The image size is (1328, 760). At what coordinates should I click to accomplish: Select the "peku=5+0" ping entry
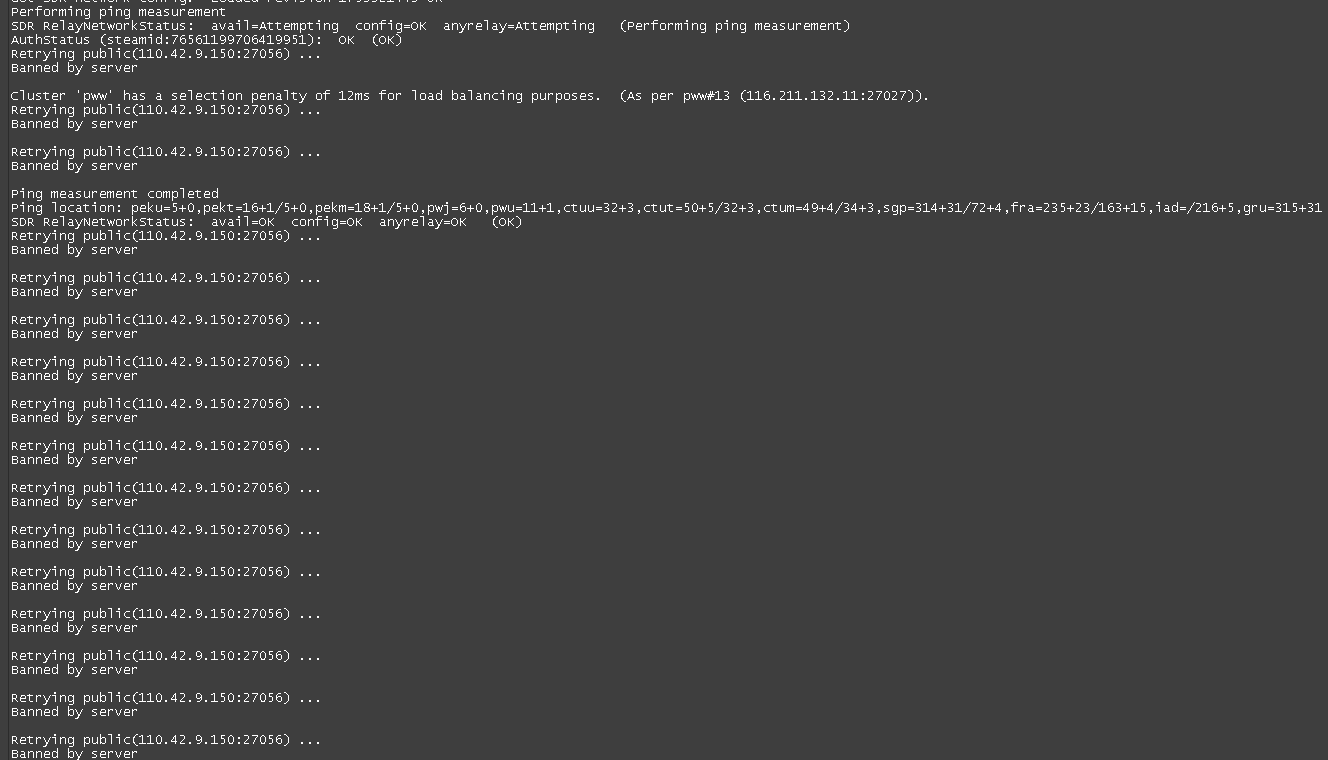163,208
